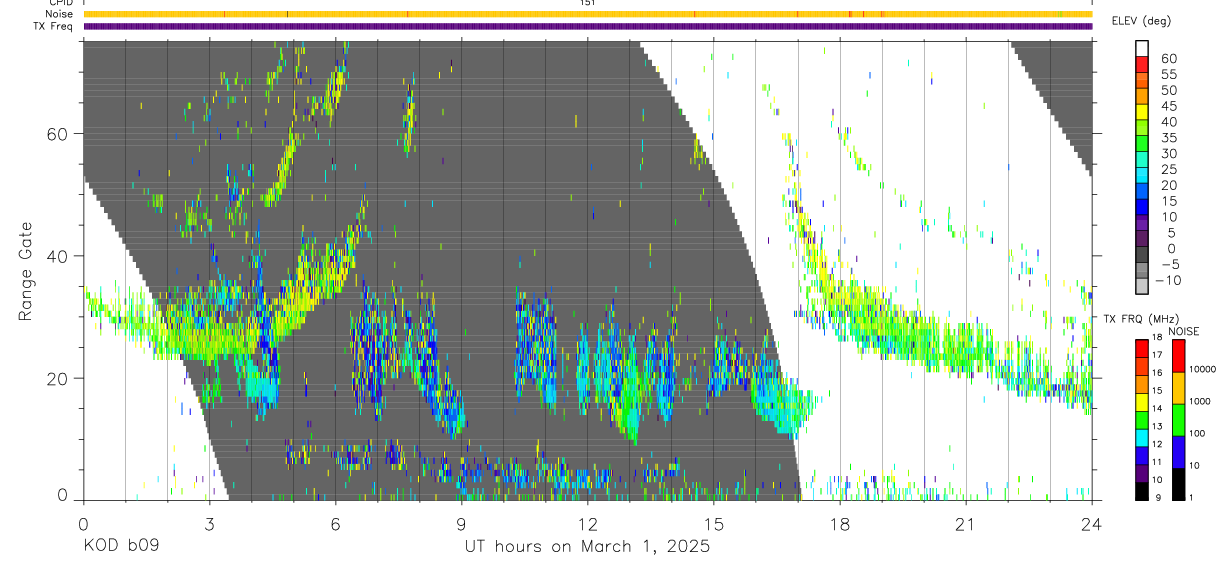Pick the cyan ELEV colorbar segment below 25
The image size is (1228, 567).
(1142, 176)
